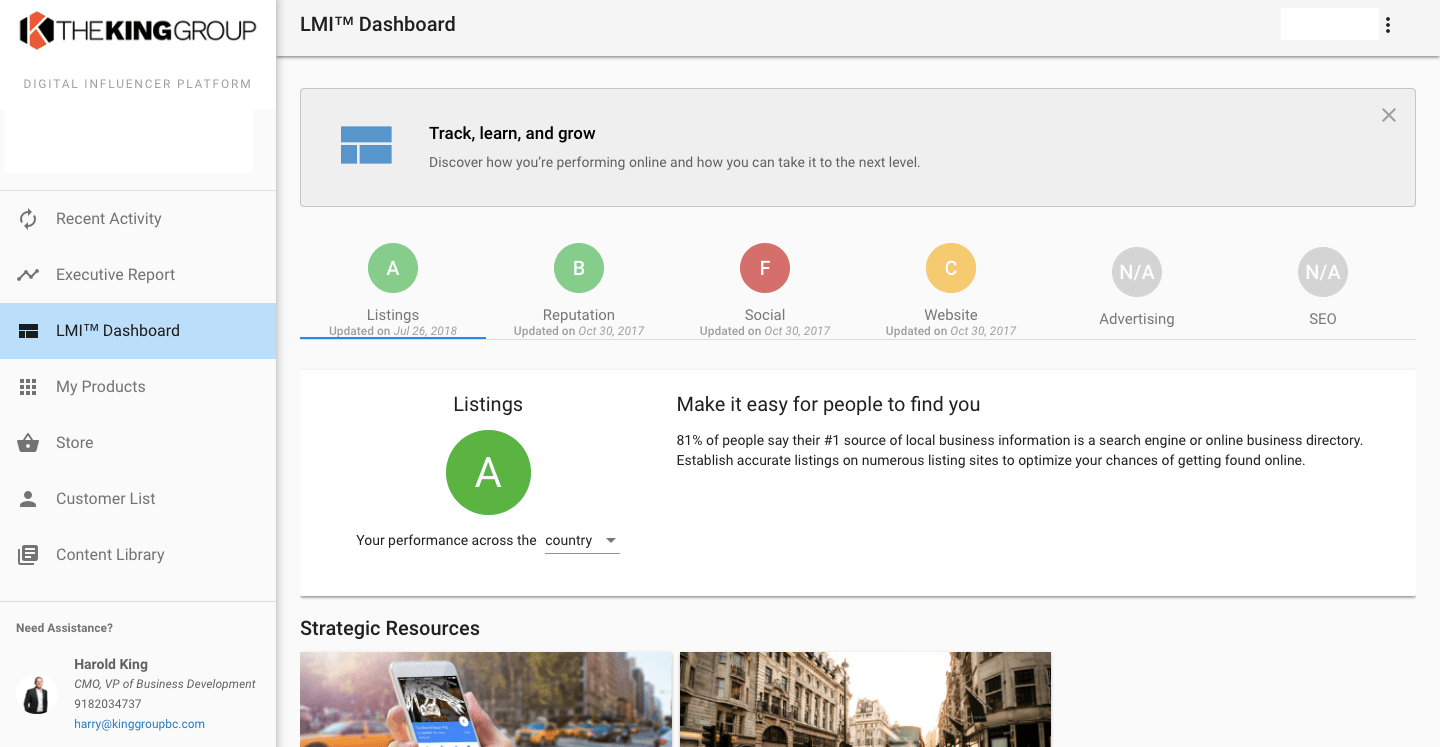Click the Strategic Resources heading
This screenshot has height=747, width=1440.
tap(390, 628)
